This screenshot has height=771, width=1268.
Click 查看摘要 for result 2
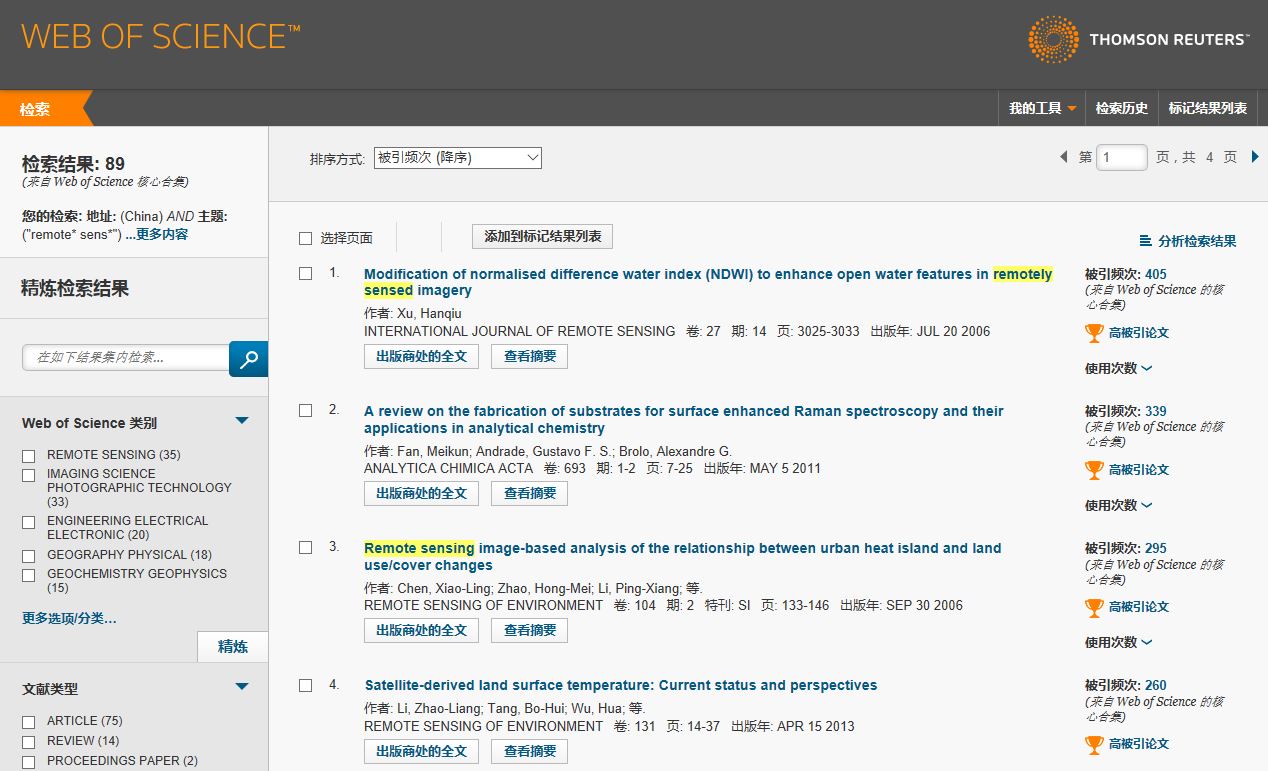530,493
